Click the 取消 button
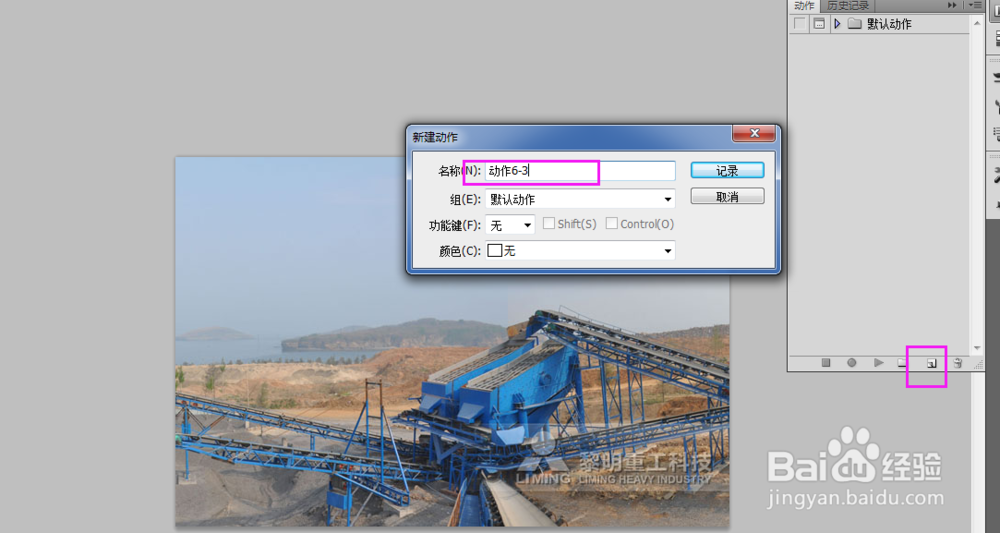Screen dimensions: 1000x533 [x=727, y=196]
